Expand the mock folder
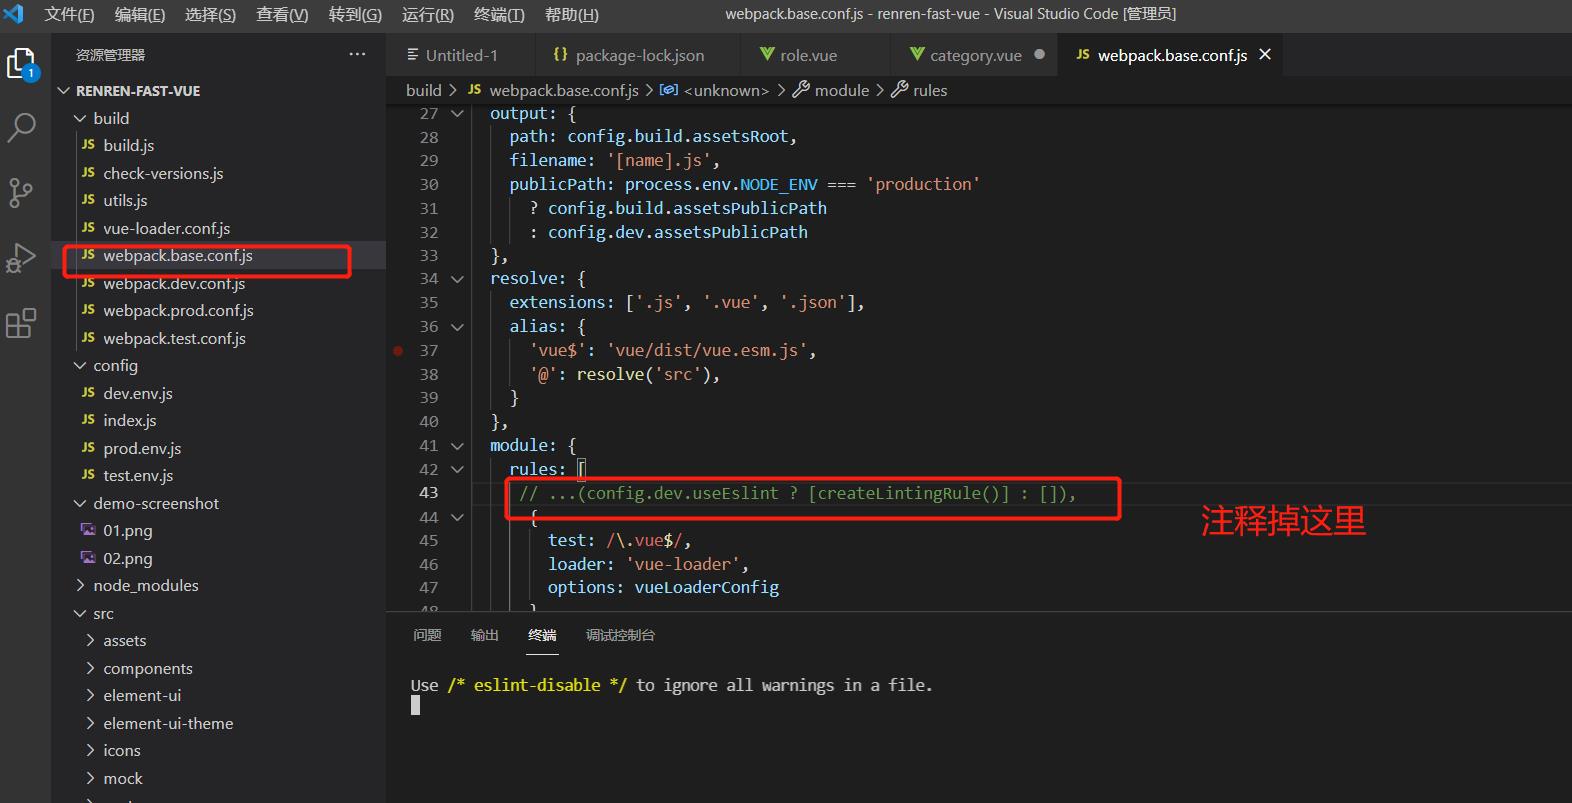Screen dimensions: 1572x803 90,779
